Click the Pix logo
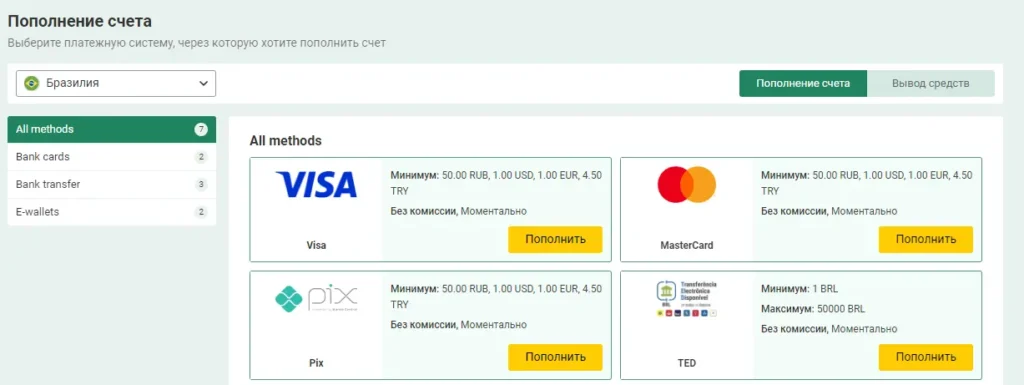Viewport: 1024px width, 385px height. click(x=316, y=299)
